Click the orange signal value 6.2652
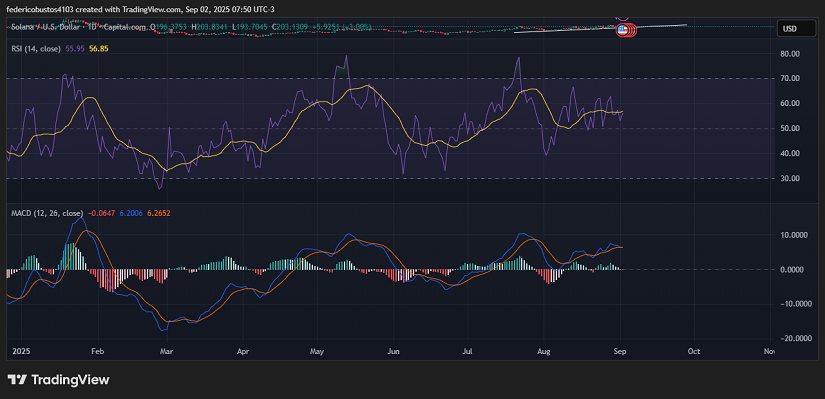This screenshot has height=399, width=825. pos(158,213)
